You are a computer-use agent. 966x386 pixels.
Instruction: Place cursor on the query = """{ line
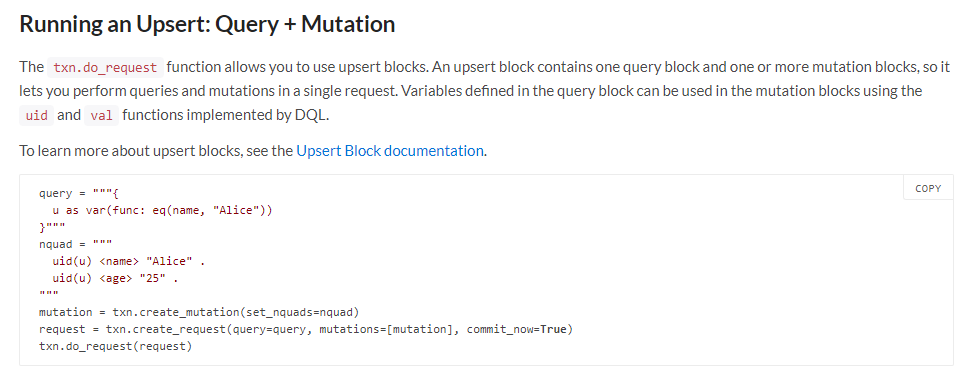78,193
